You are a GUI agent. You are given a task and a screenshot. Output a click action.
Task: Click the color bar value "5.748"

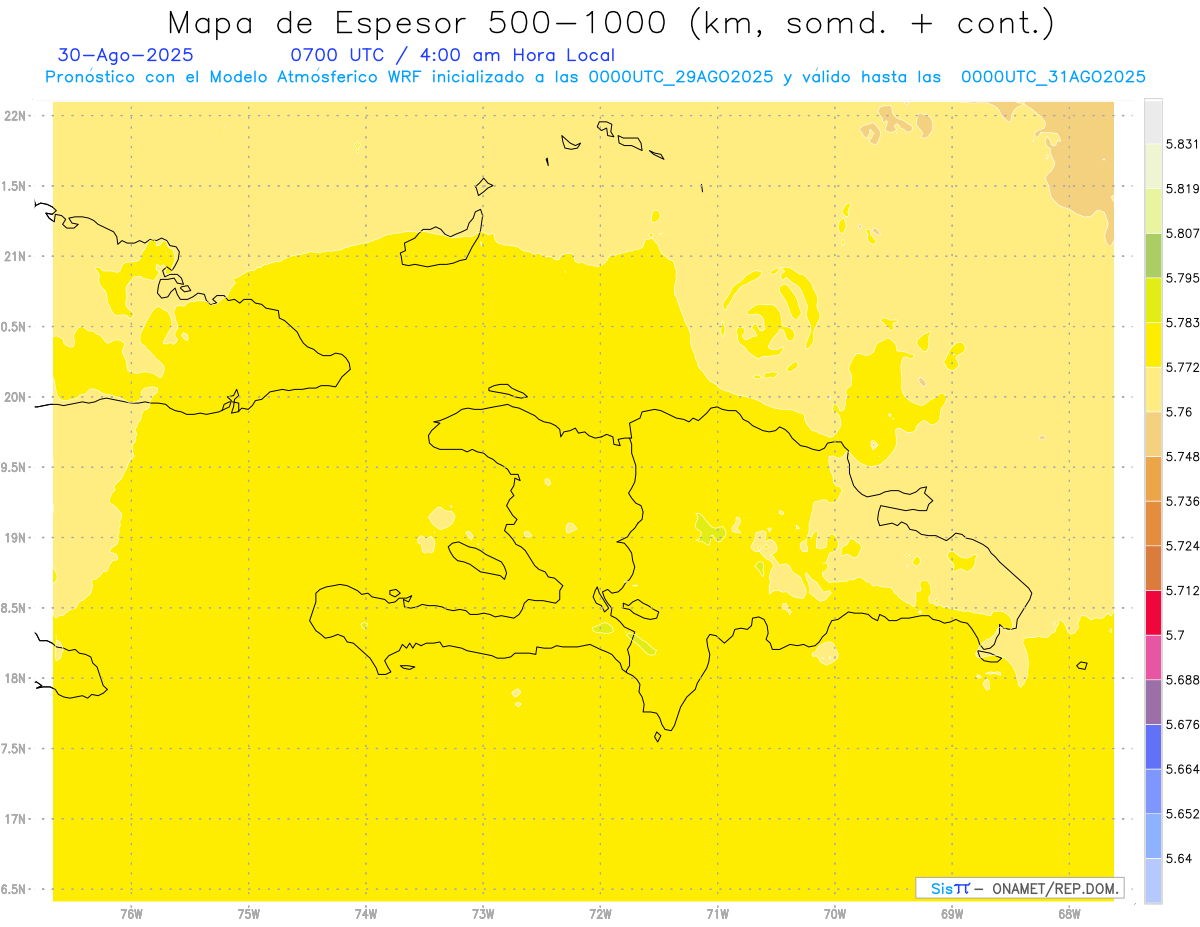(1183, 456)
